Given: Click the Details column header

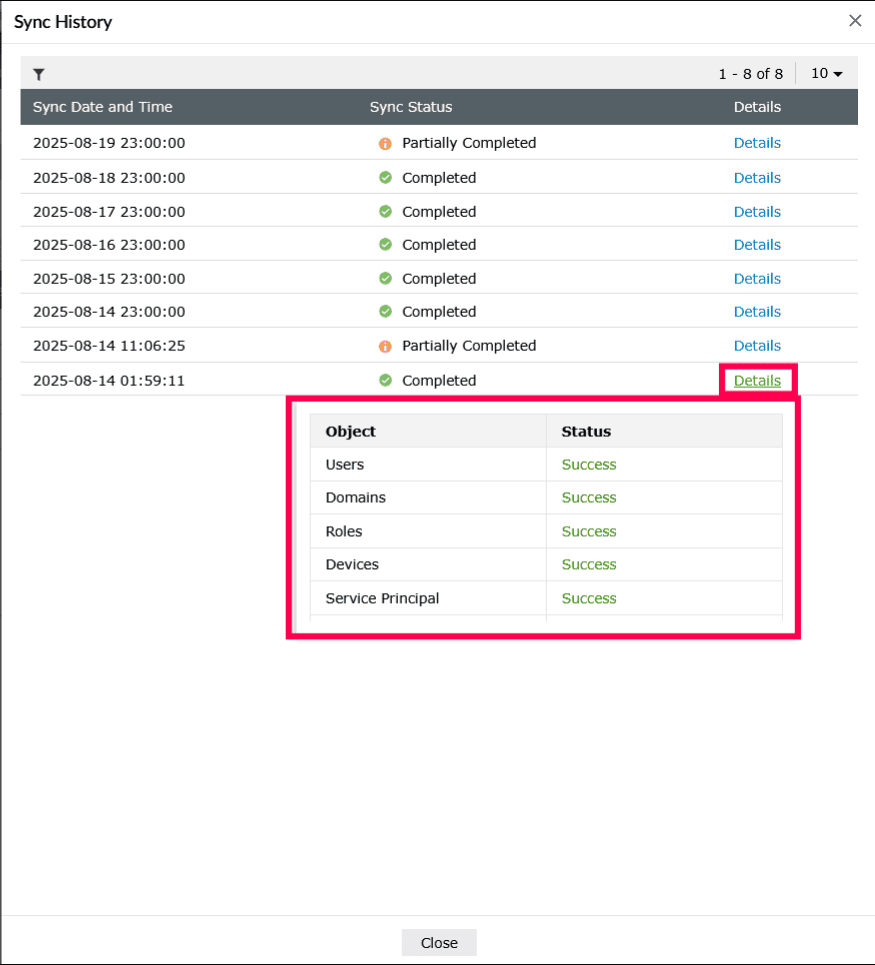Looking at the screenshot, I should 757,107.
